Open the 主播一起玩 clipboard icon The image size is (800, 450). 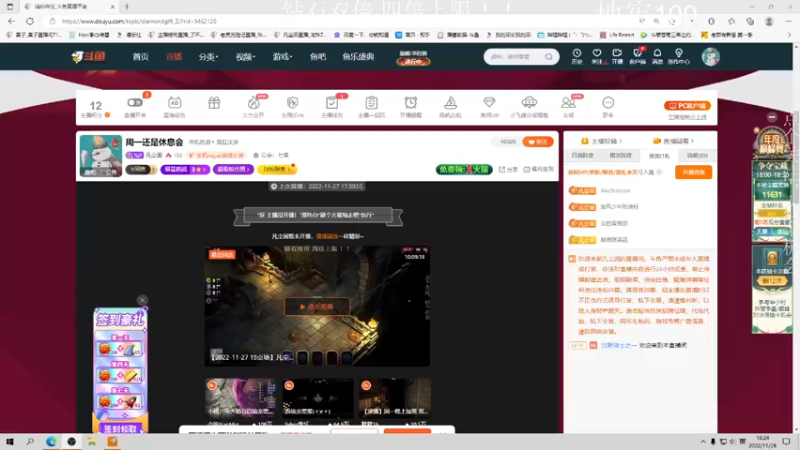[x=371, y=106]
